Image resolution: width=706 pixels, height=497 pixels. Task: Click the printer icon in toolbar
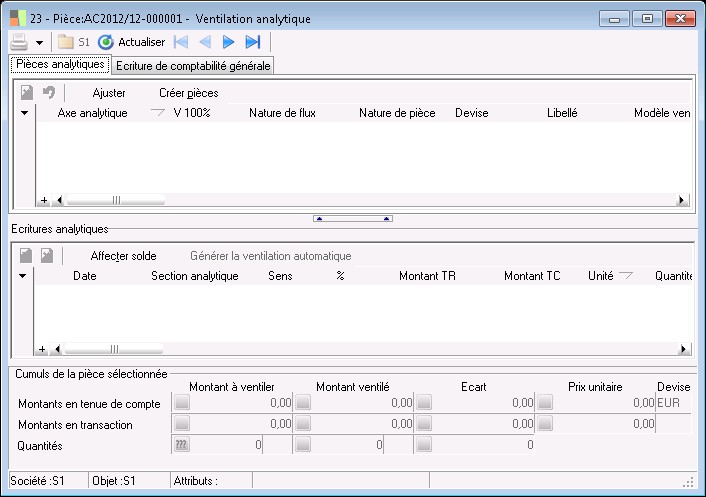click(x=19, y=42)
